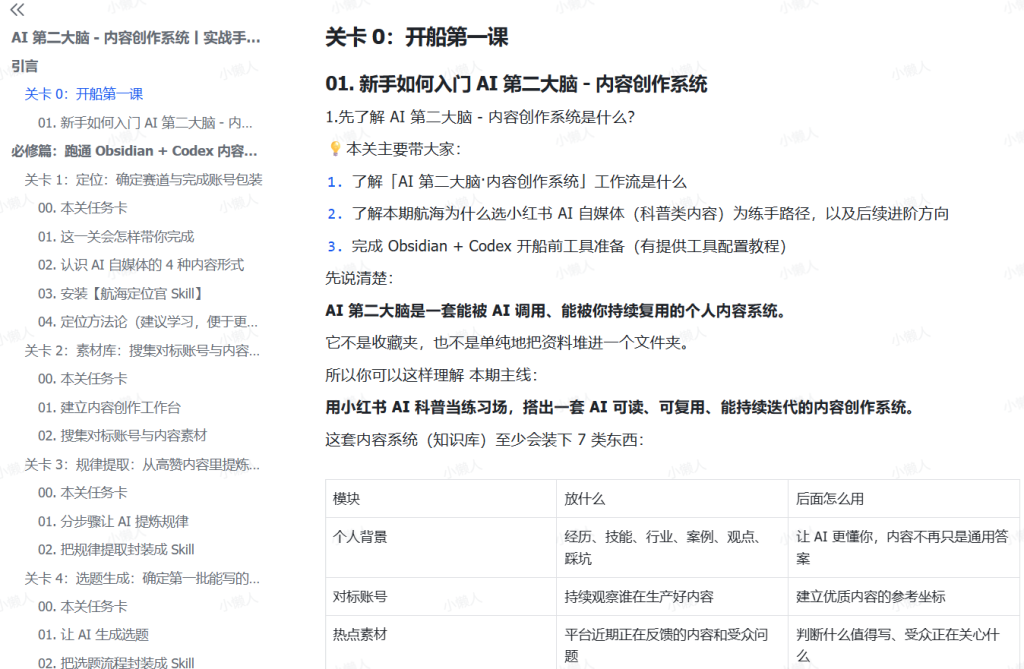Click subheading 01. 新手如何入门 AI 第二大脑
1024x669 pixels.
[x=516, y=84]
